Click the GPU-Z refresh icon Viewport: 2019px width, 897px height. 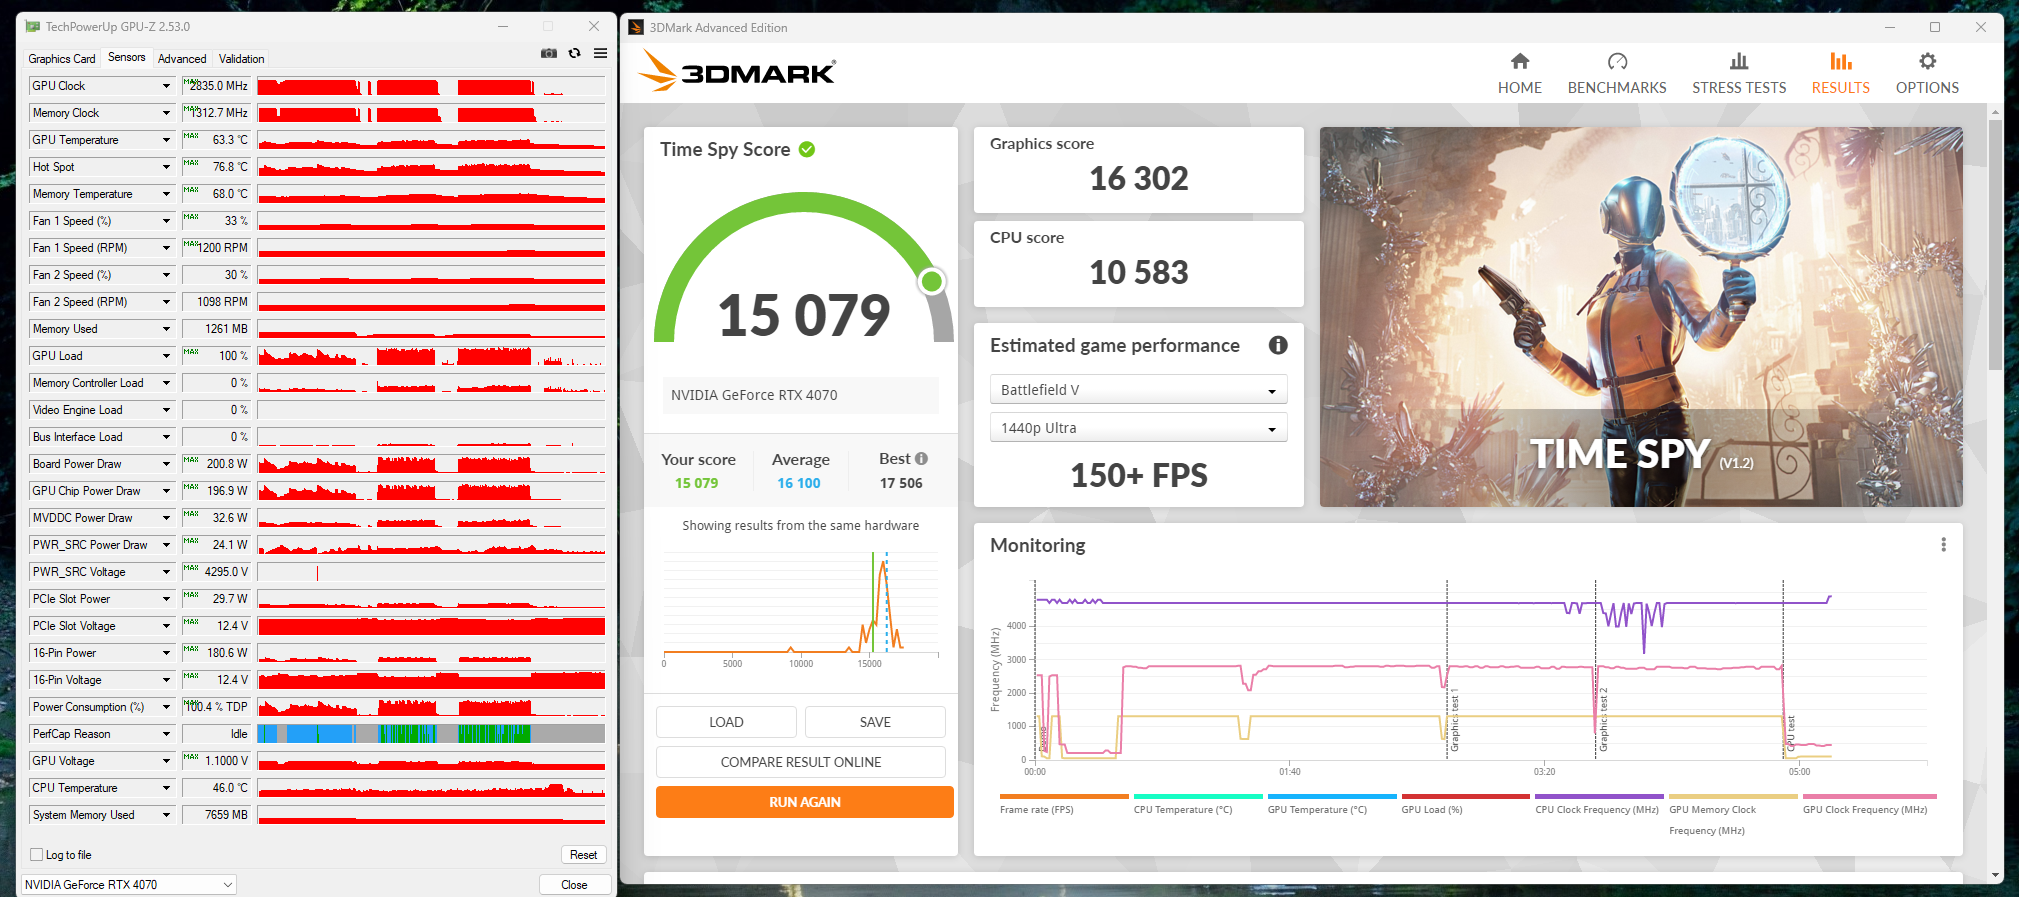575,54
